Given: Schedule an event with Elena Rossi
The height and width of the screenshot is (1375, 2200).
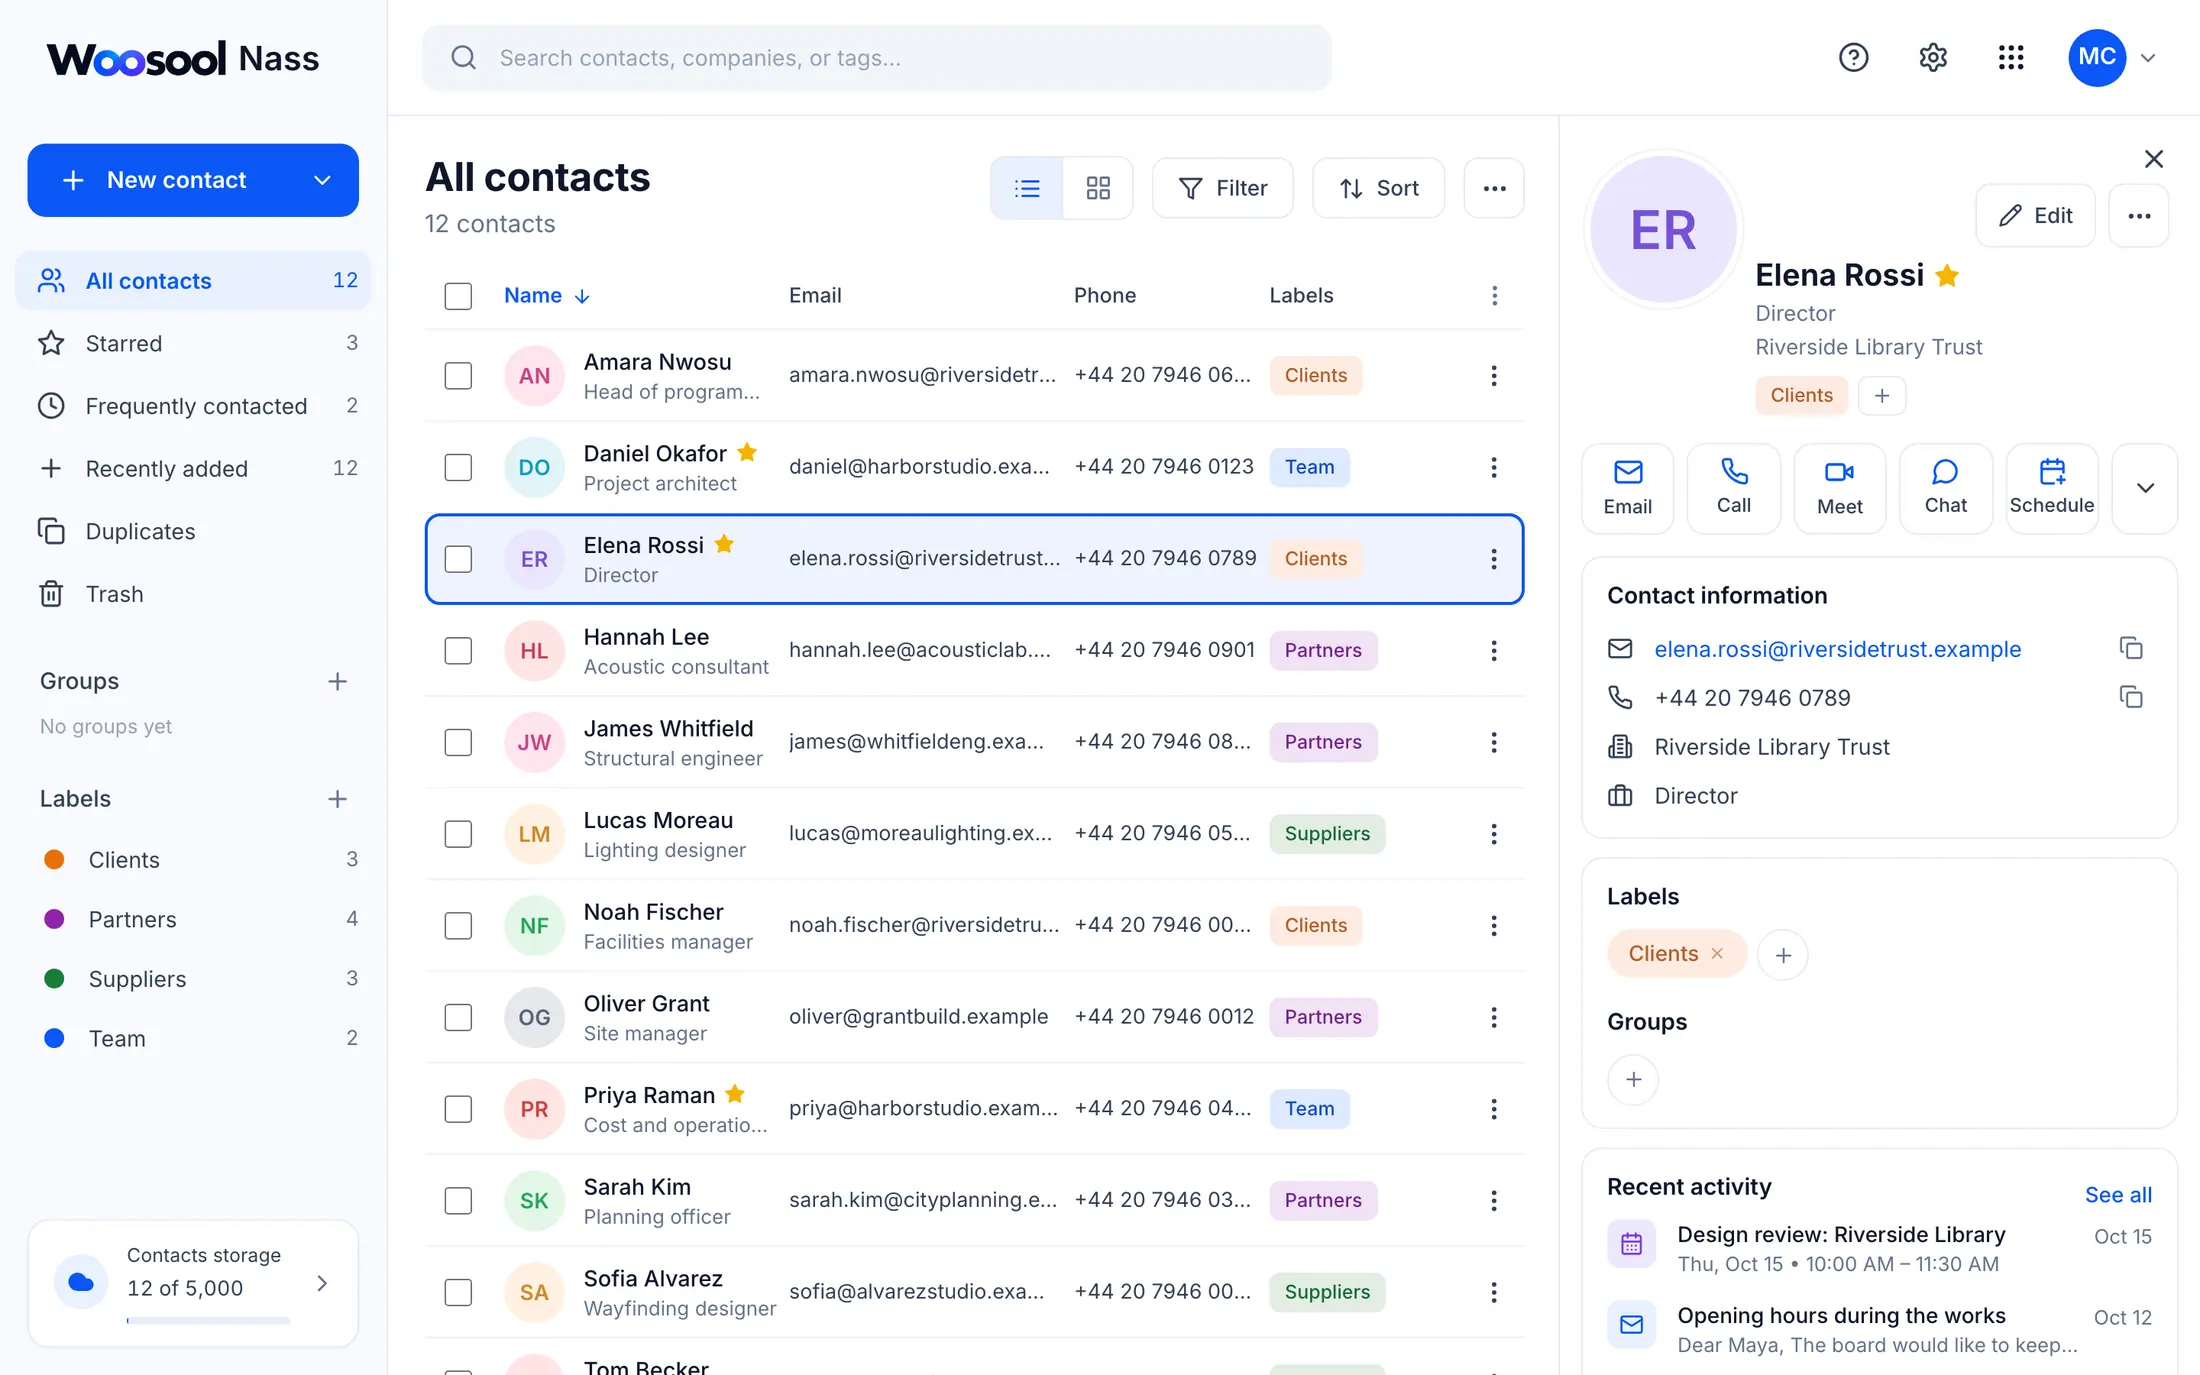Looking at the screenshot, I should point(2052,488).
